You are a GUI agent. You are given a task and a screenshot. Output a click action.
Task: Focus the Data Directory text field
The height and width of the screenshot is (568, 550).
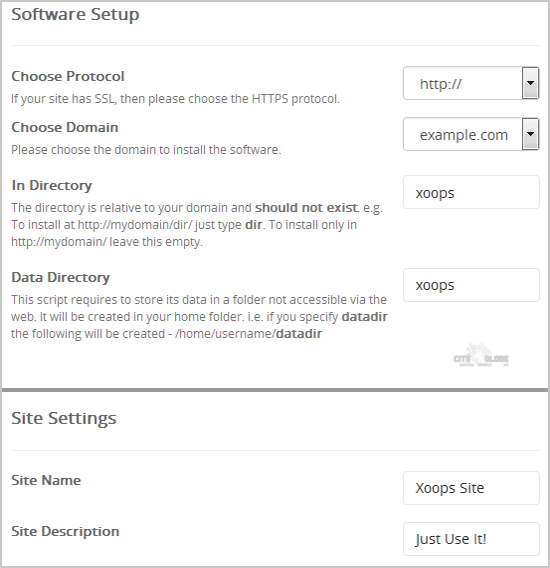(x=471, y=285)
